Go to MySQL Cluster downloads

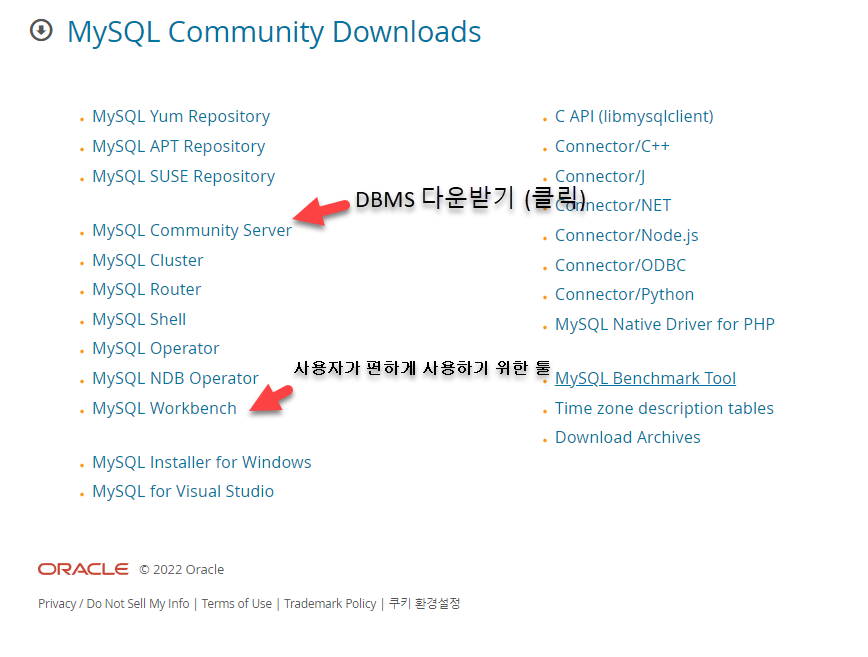click(x=147, y=260)
